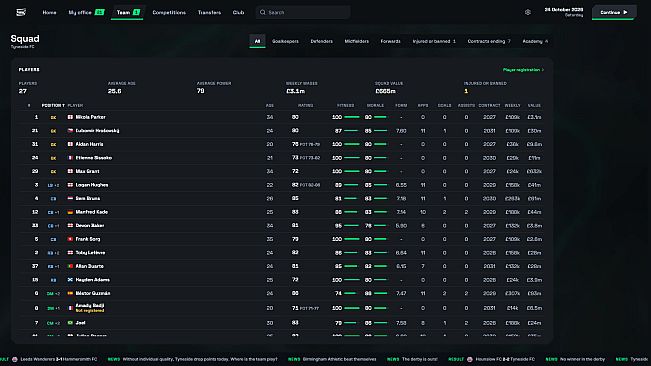Click the club badge beside Leeds Wanderers result
This screenshot has width=651, height=366.
[15, 359]
